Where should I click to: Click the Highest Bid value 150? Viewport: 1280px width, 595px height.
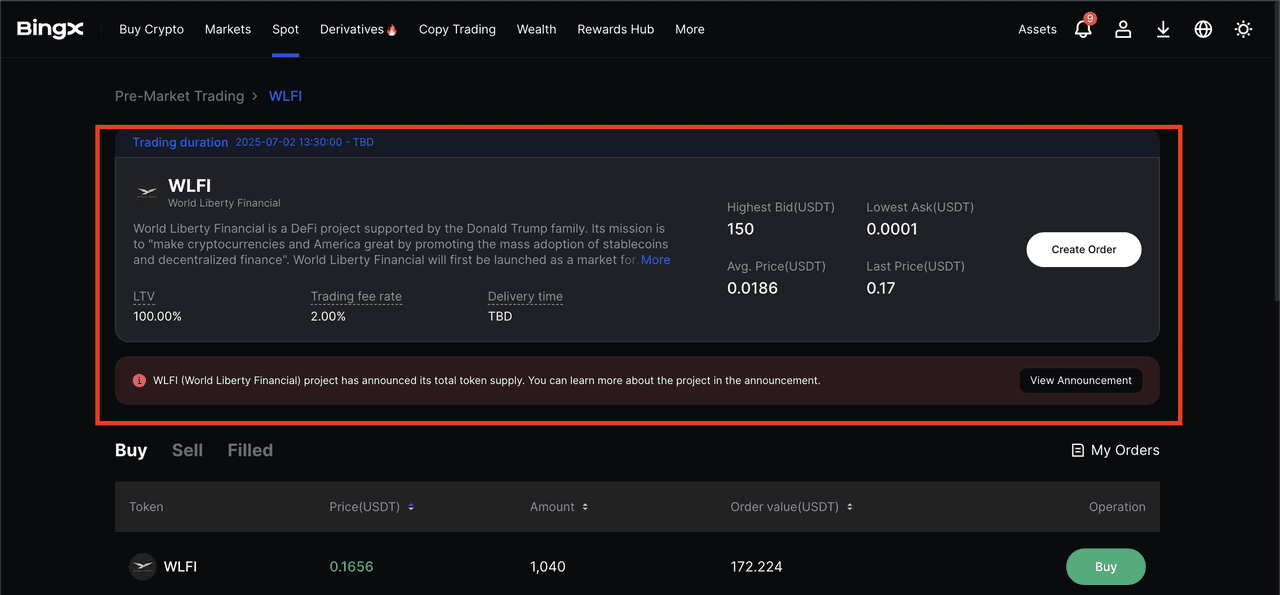(741, 229)
